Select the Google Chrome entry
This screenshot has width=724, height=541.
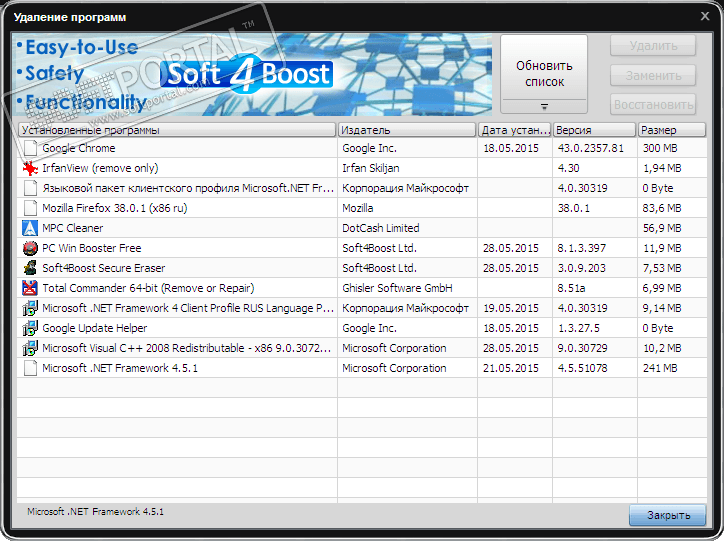78,148
